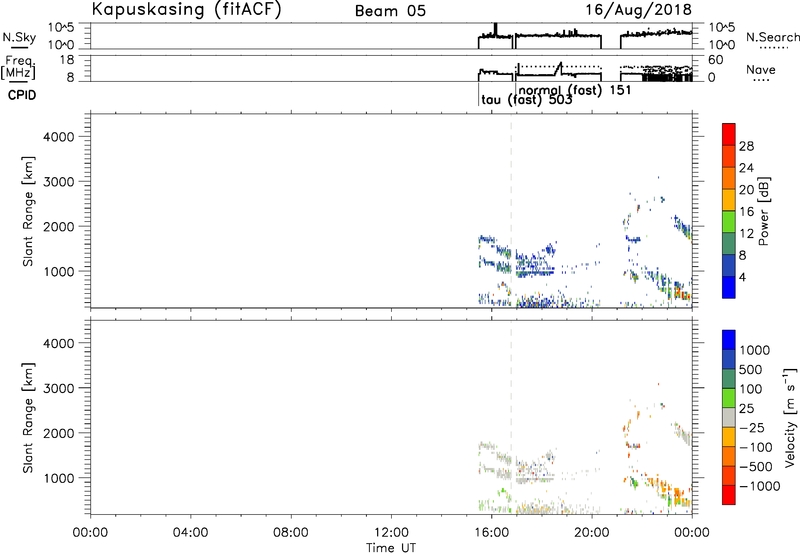Click the 00:00 tick label at left of the time axis
The height and width of the screenshot is (554, 800).
pyautogui.click(x=90, y=533)
